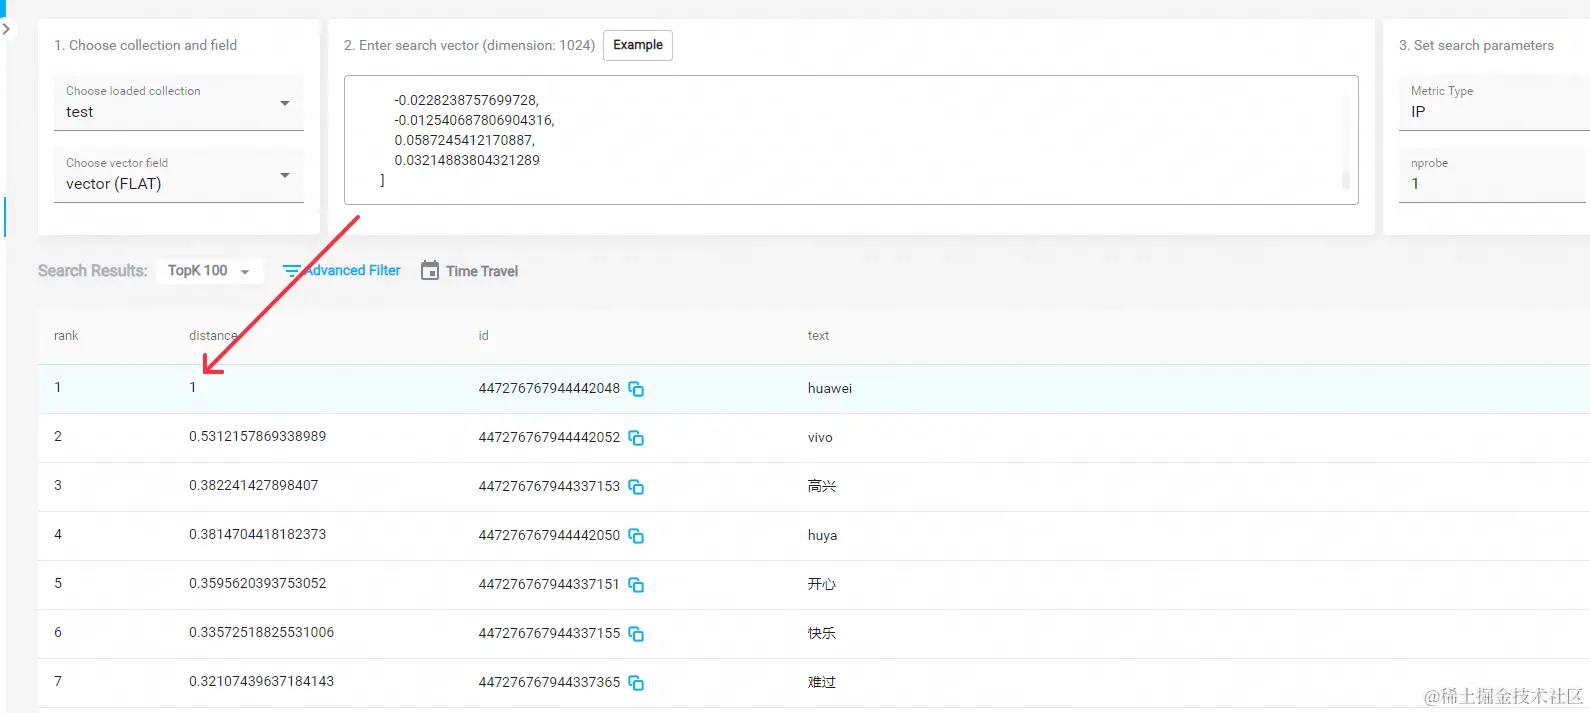Select the 难过 text cell
1590x713 pixels.
pos(822,682)
